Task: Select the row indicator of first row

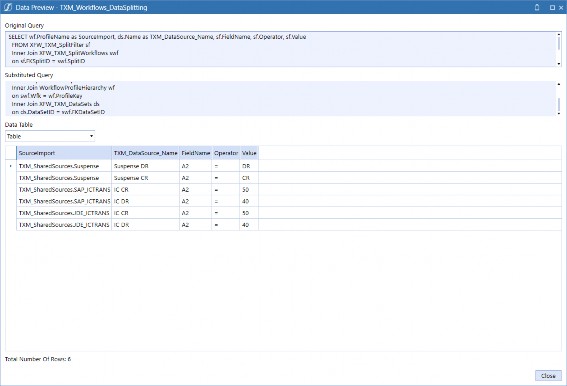Action: [11, 166]
